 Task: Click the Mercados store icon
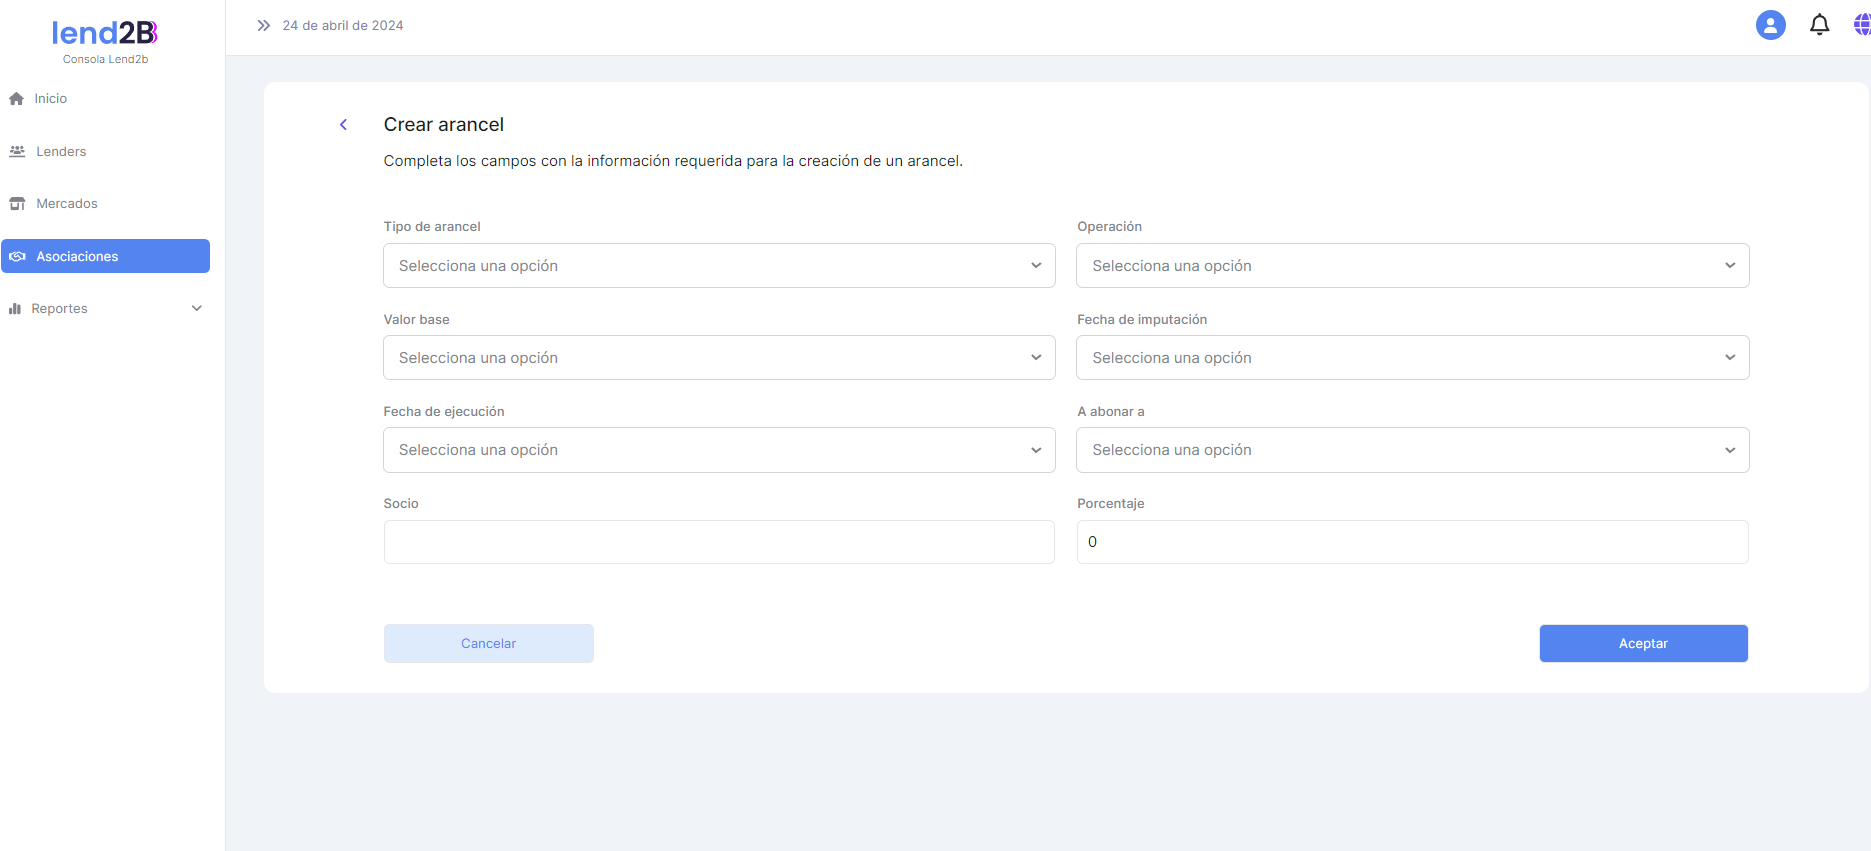coord(17,204)
